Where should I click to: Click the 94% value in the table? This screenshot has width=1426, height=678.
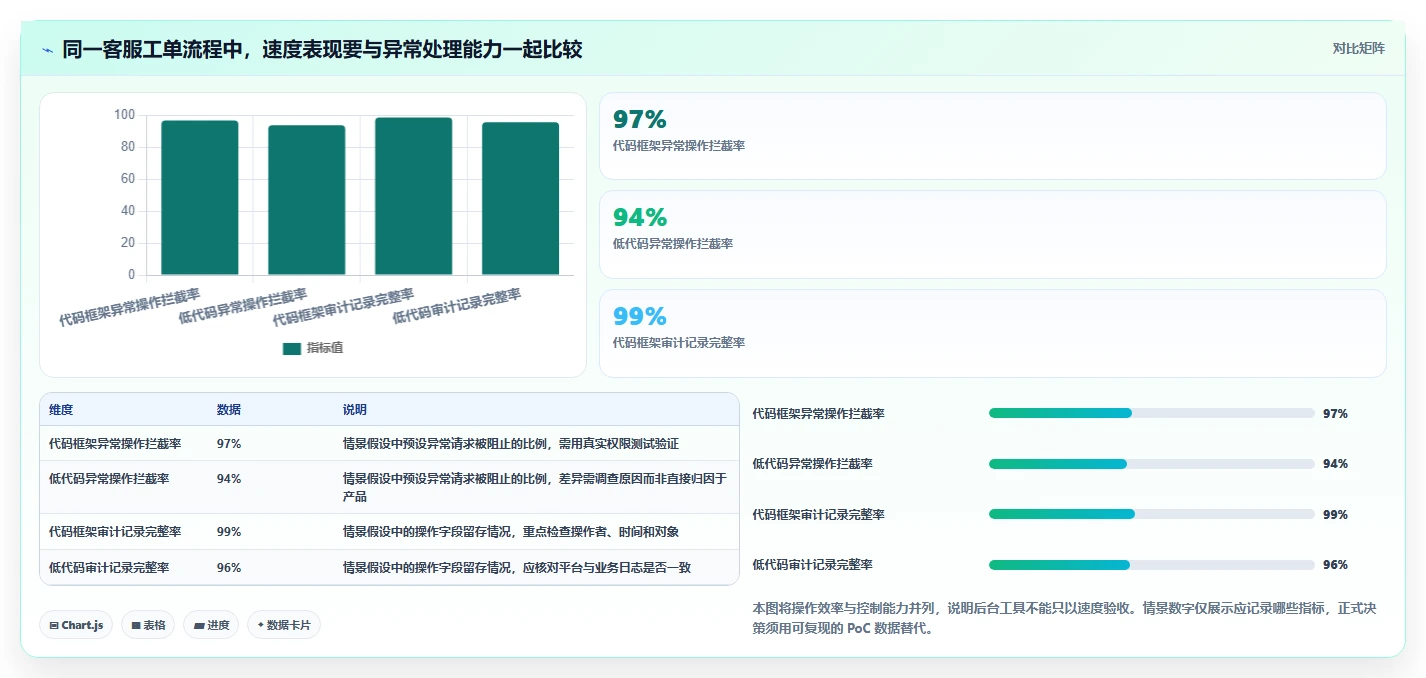click(229, 479)
